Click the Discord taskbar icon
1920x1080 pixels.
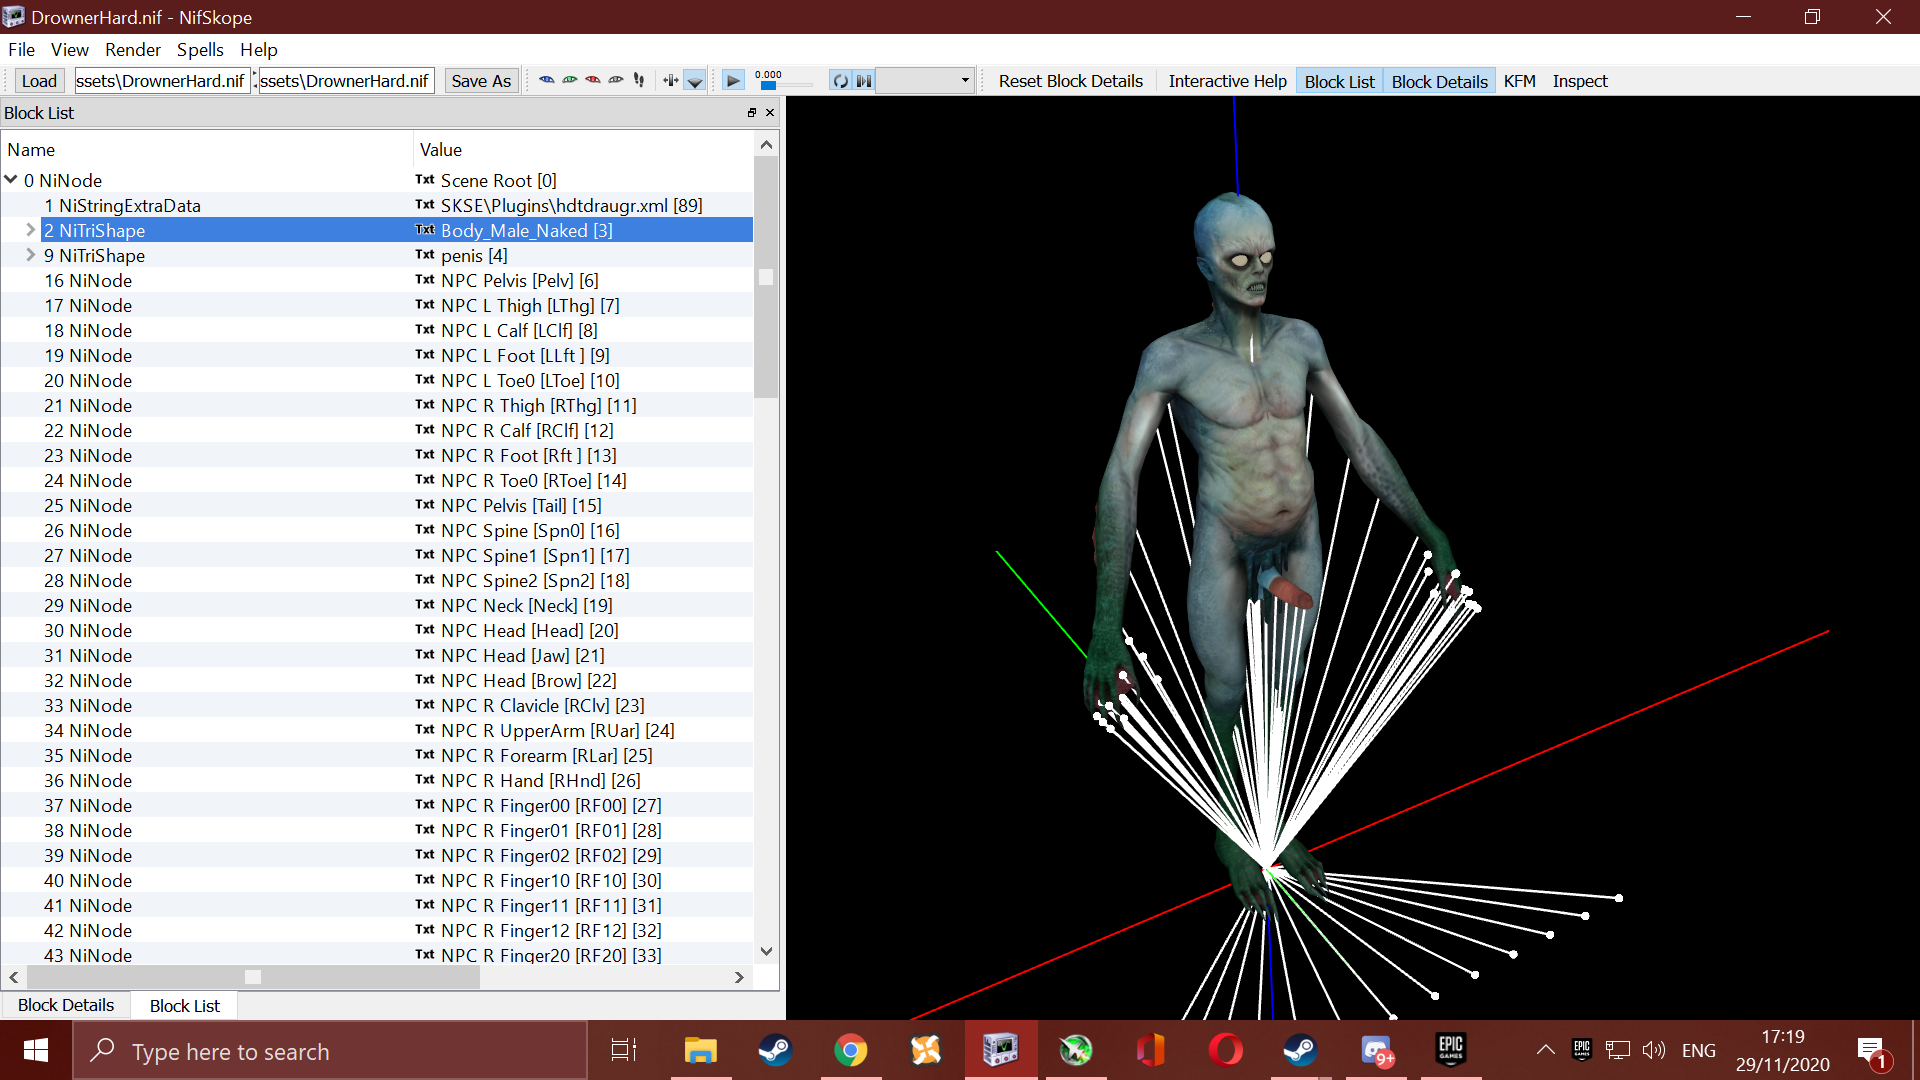point(1376,1050)
